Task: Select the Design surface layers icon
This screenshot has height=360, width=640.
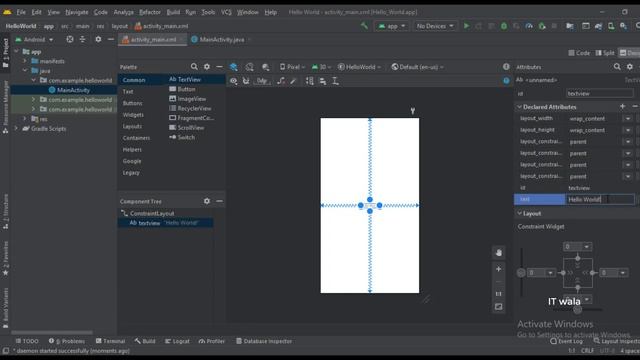Action: coord(233,67)
